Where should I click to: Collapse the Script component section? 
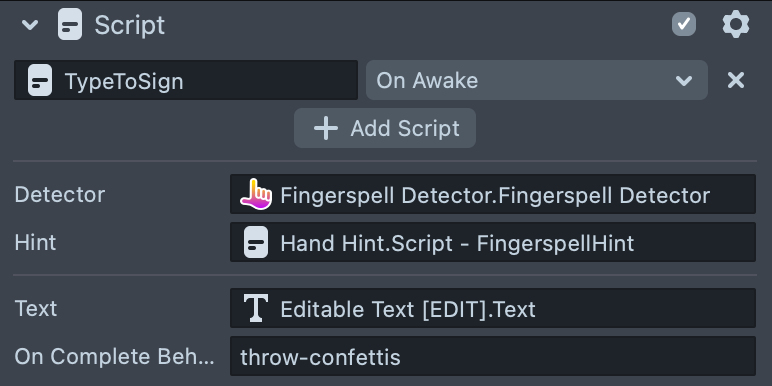click(x=30, y=25)
